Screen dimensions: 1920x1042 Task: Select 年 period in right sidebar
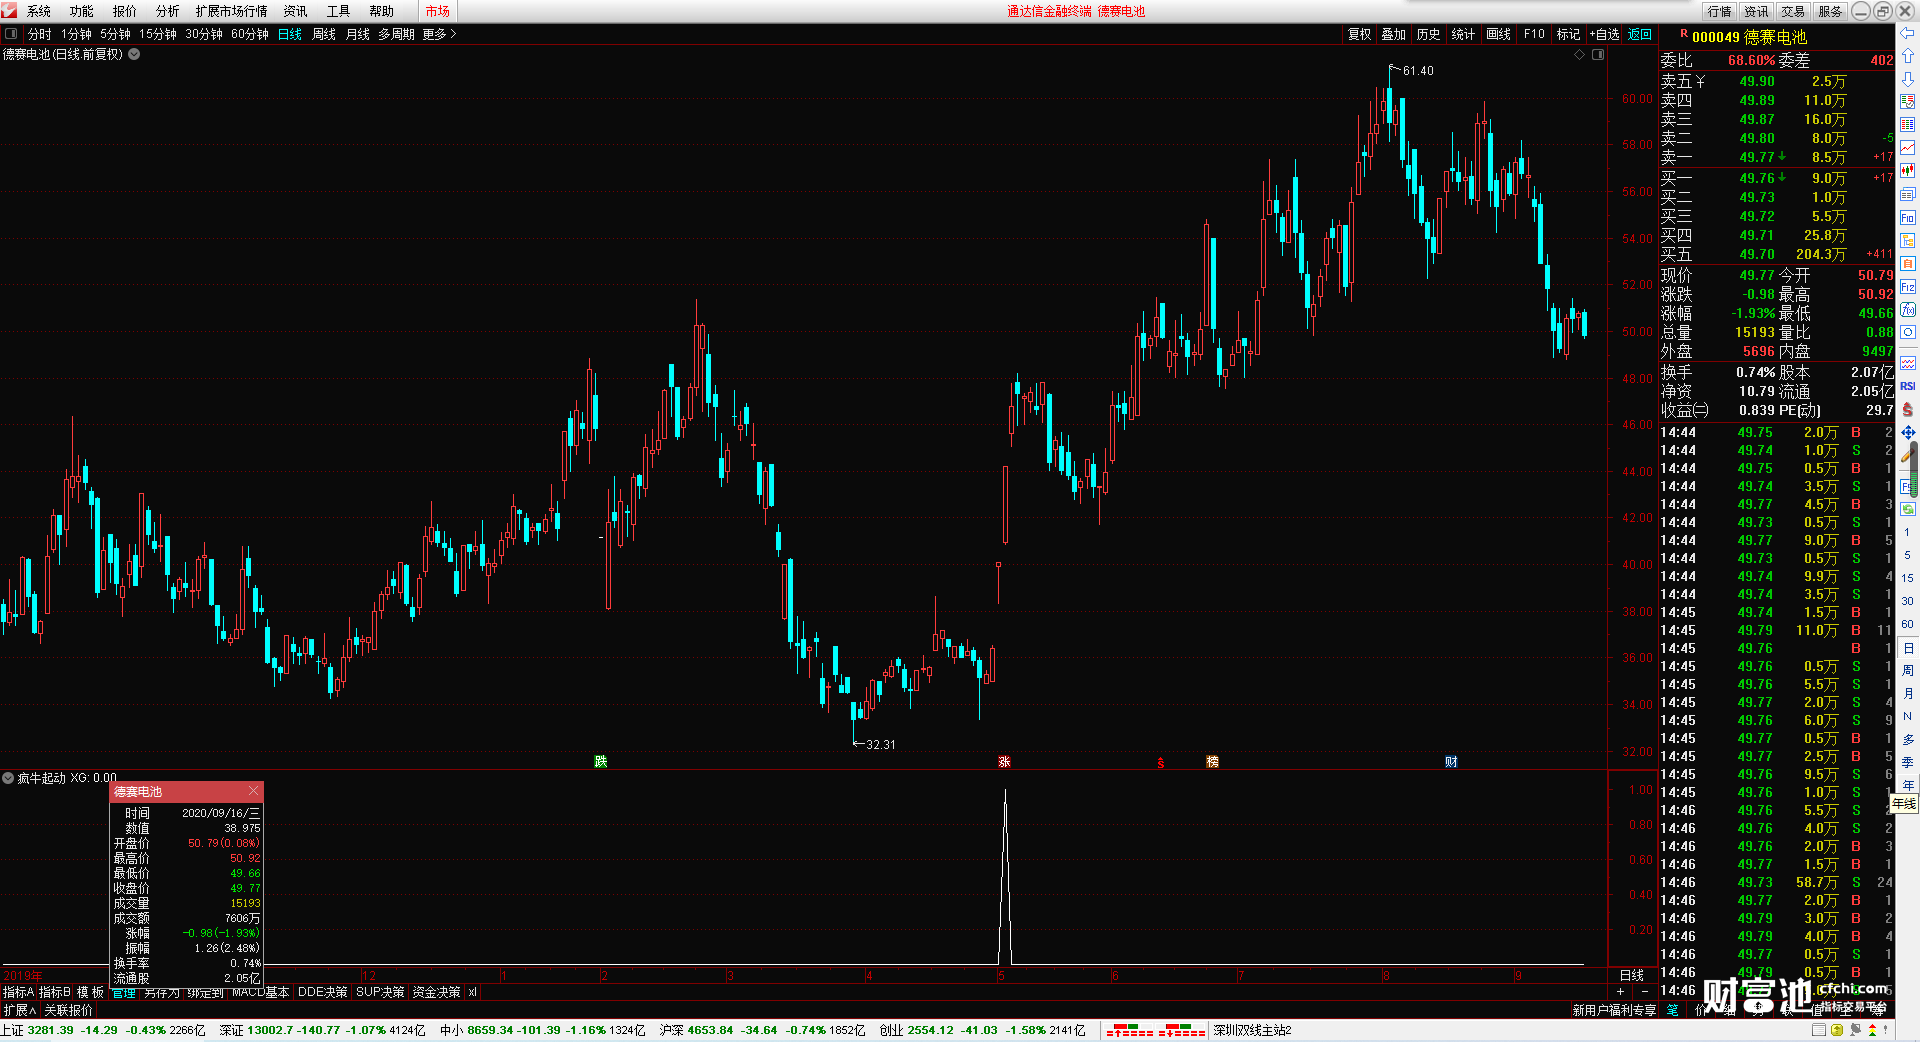(1907, 785)
